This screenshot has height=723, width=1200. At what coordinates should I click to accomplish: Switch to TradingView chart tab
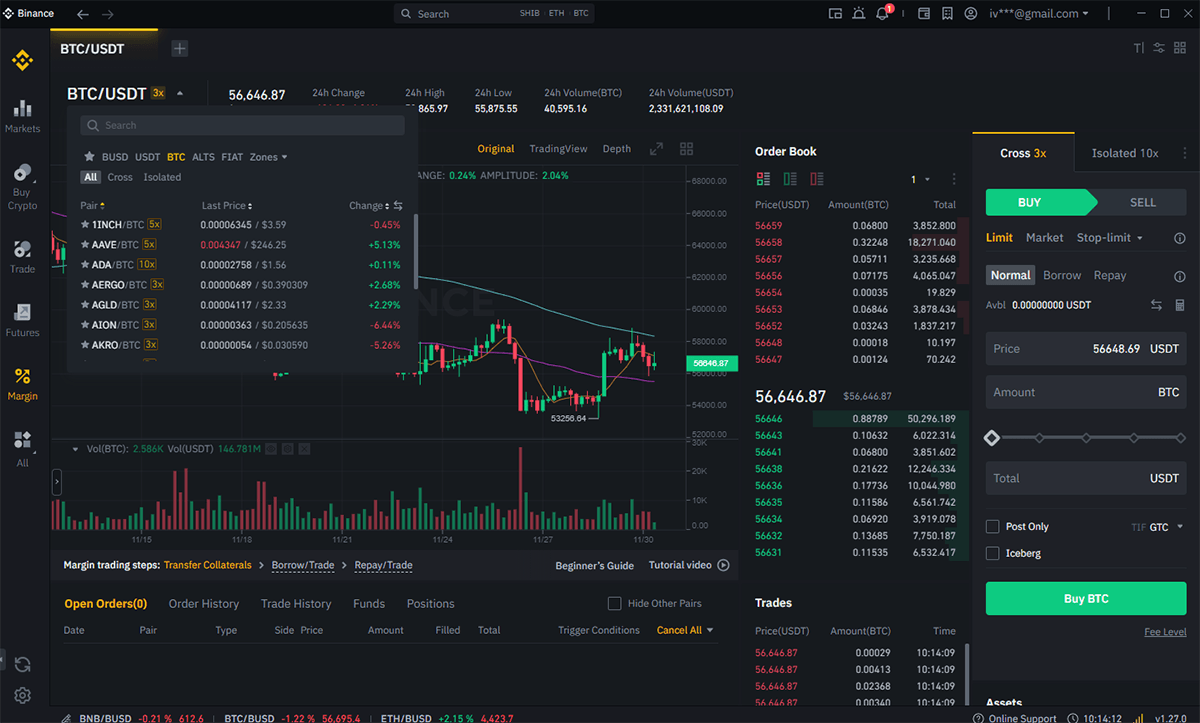[558, 149]
